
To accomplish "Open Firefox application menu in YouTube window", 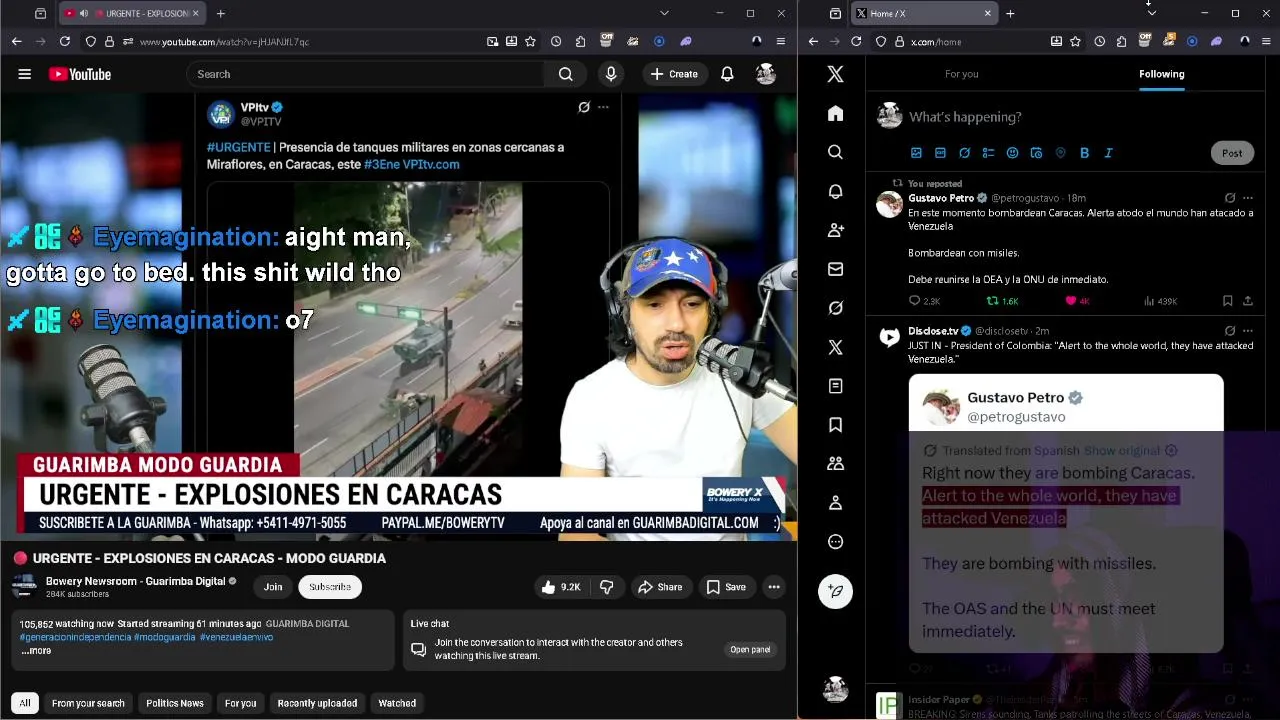I will (x=781, y=41).
